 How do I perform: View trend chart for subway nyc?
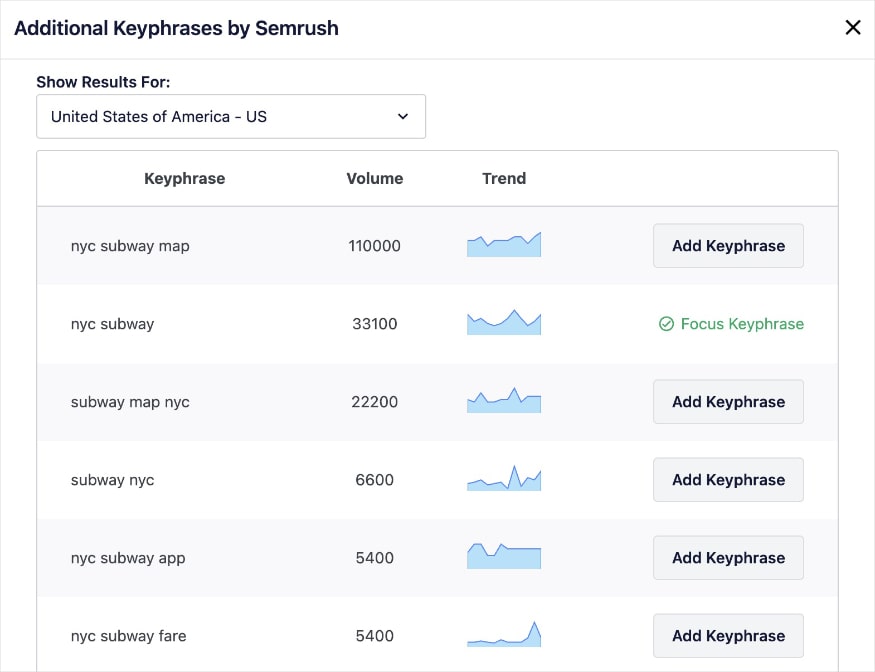tap(504, 478)
